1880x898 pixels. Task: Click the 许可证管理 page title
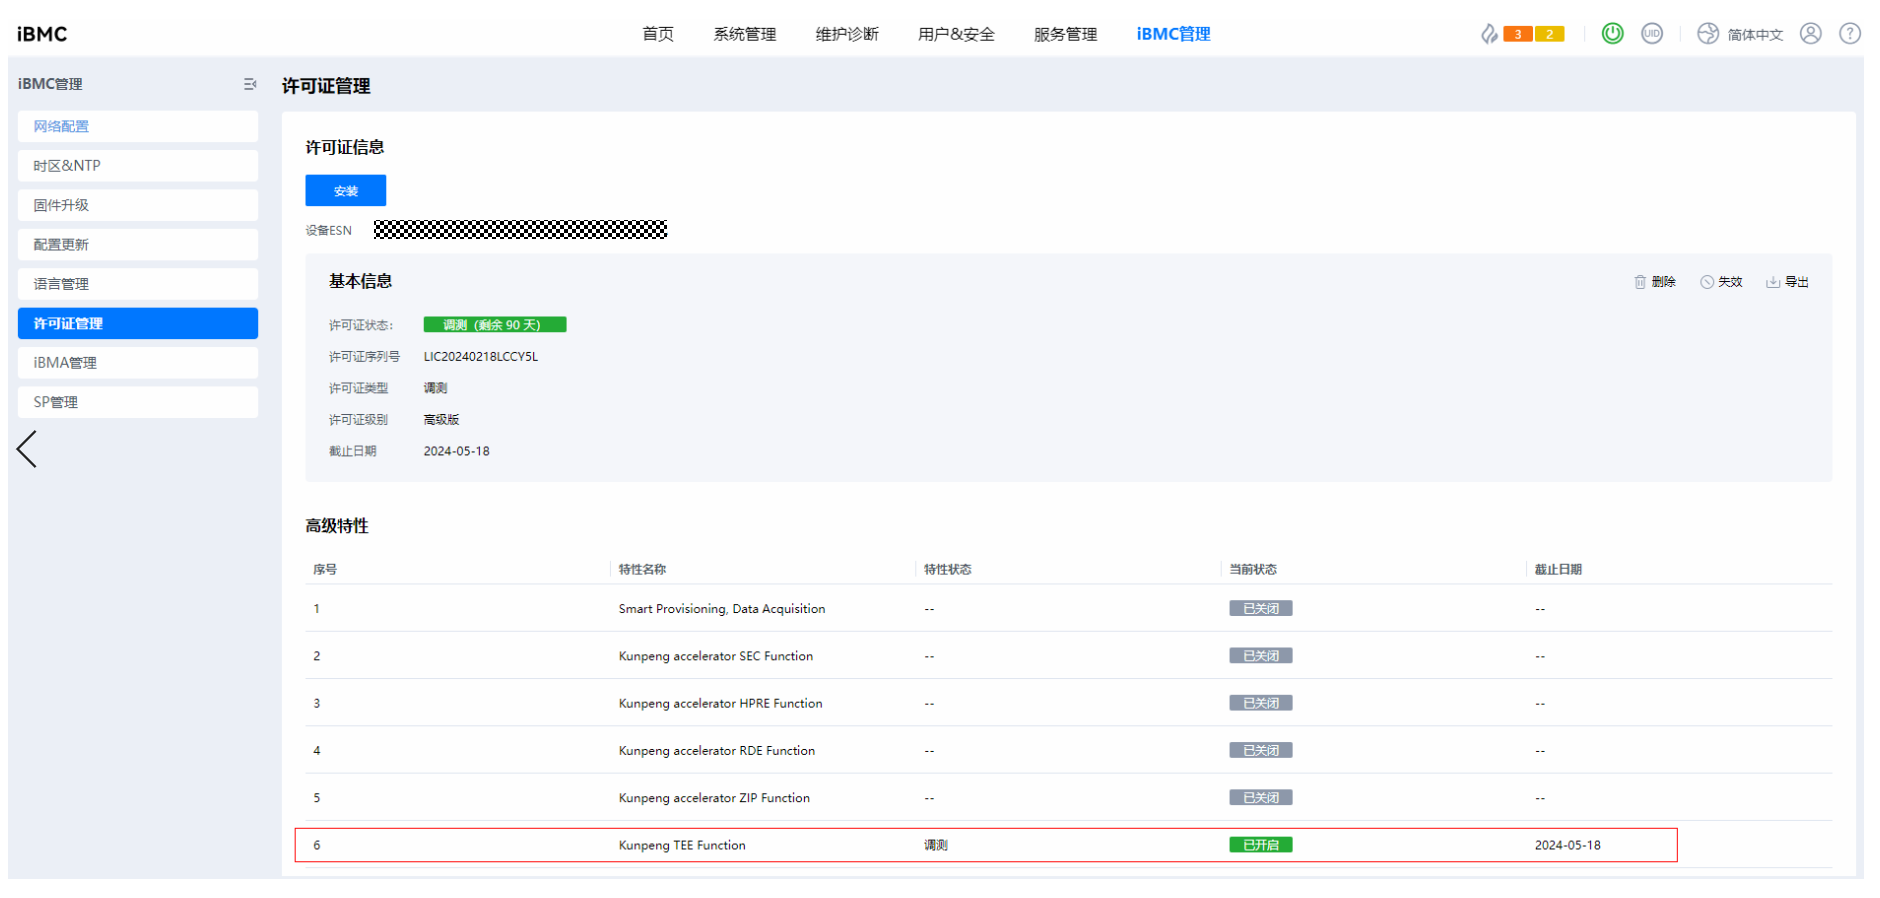[x=326, y=86]
